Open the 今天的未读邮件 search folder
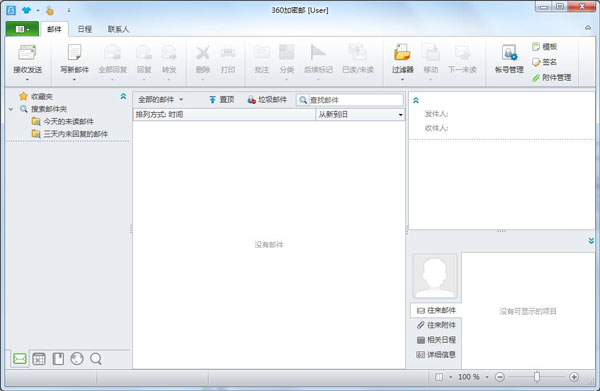The image size is (600, 391). point(63,122)
